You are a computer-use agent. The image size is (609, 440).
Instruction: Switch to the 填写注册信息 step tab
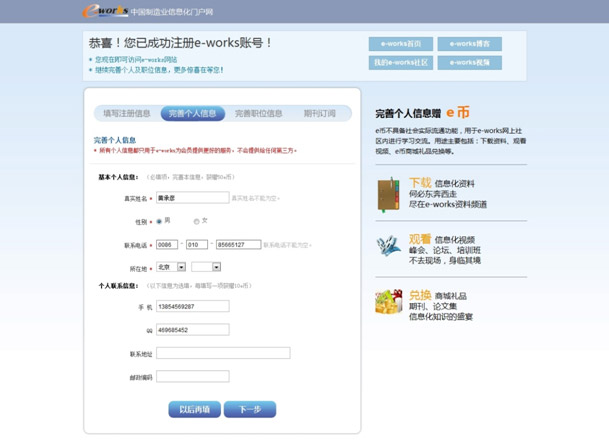(x=127, y=113)
